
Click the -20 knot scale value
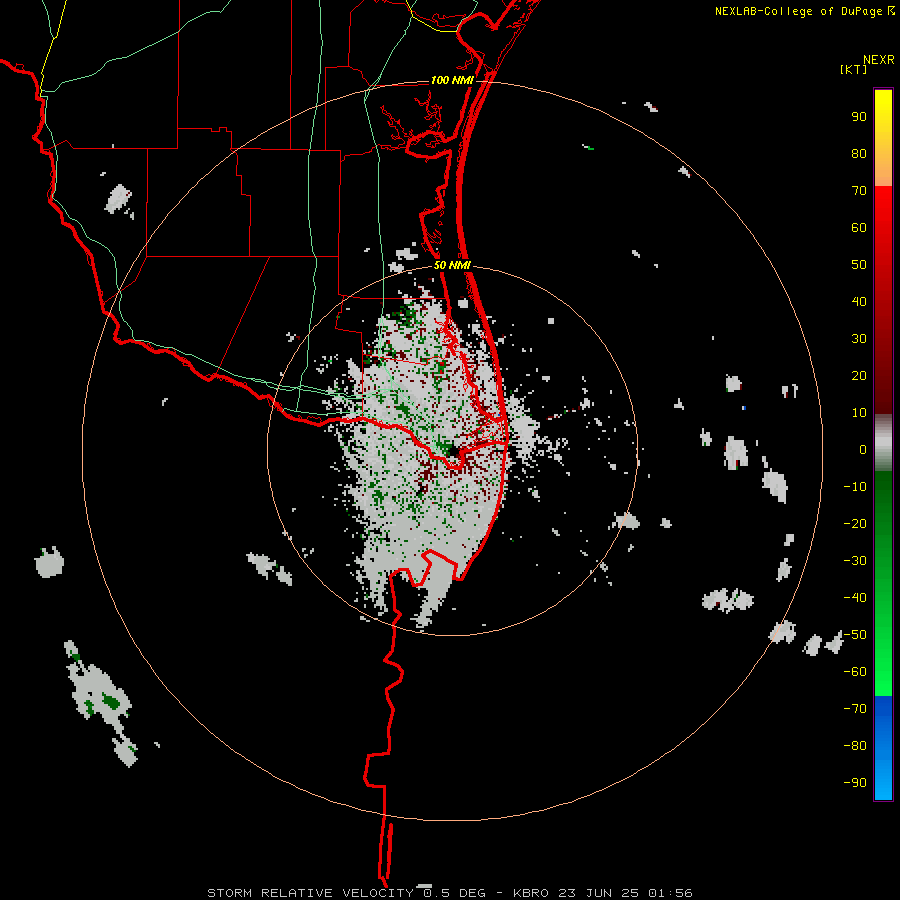tap(855, 524)
